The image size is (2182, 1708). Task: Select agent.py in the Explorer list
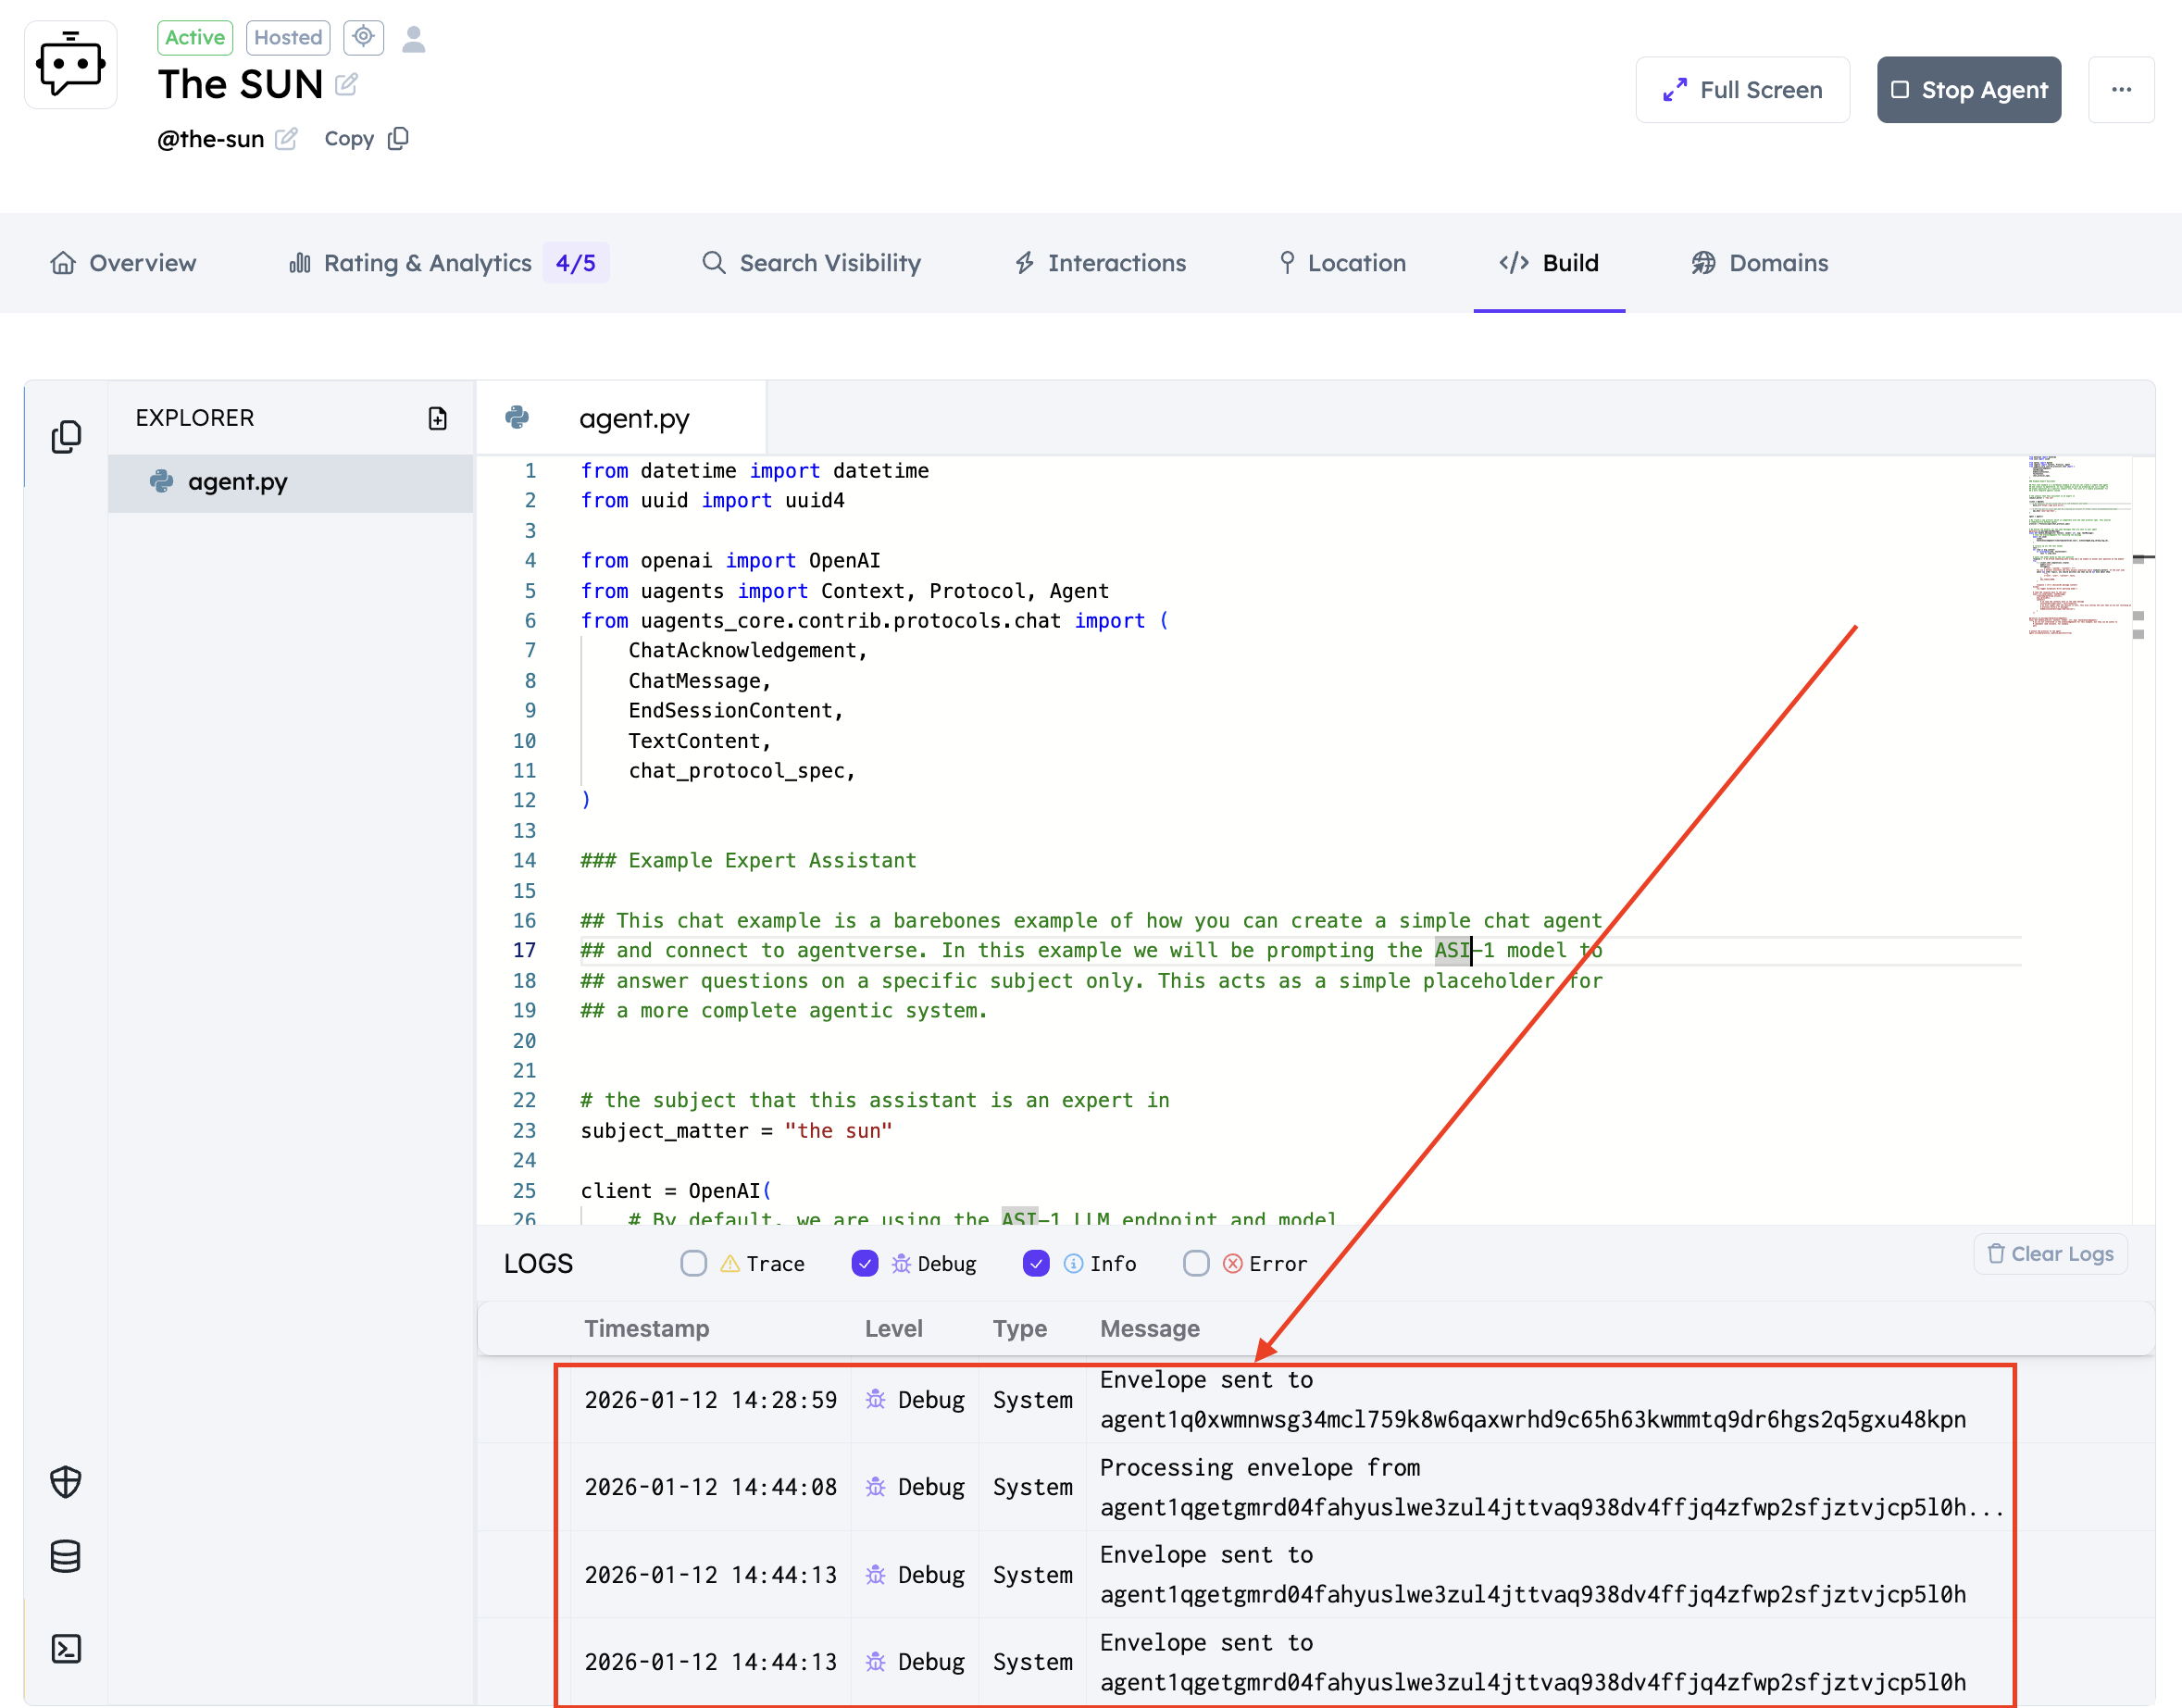238,482
